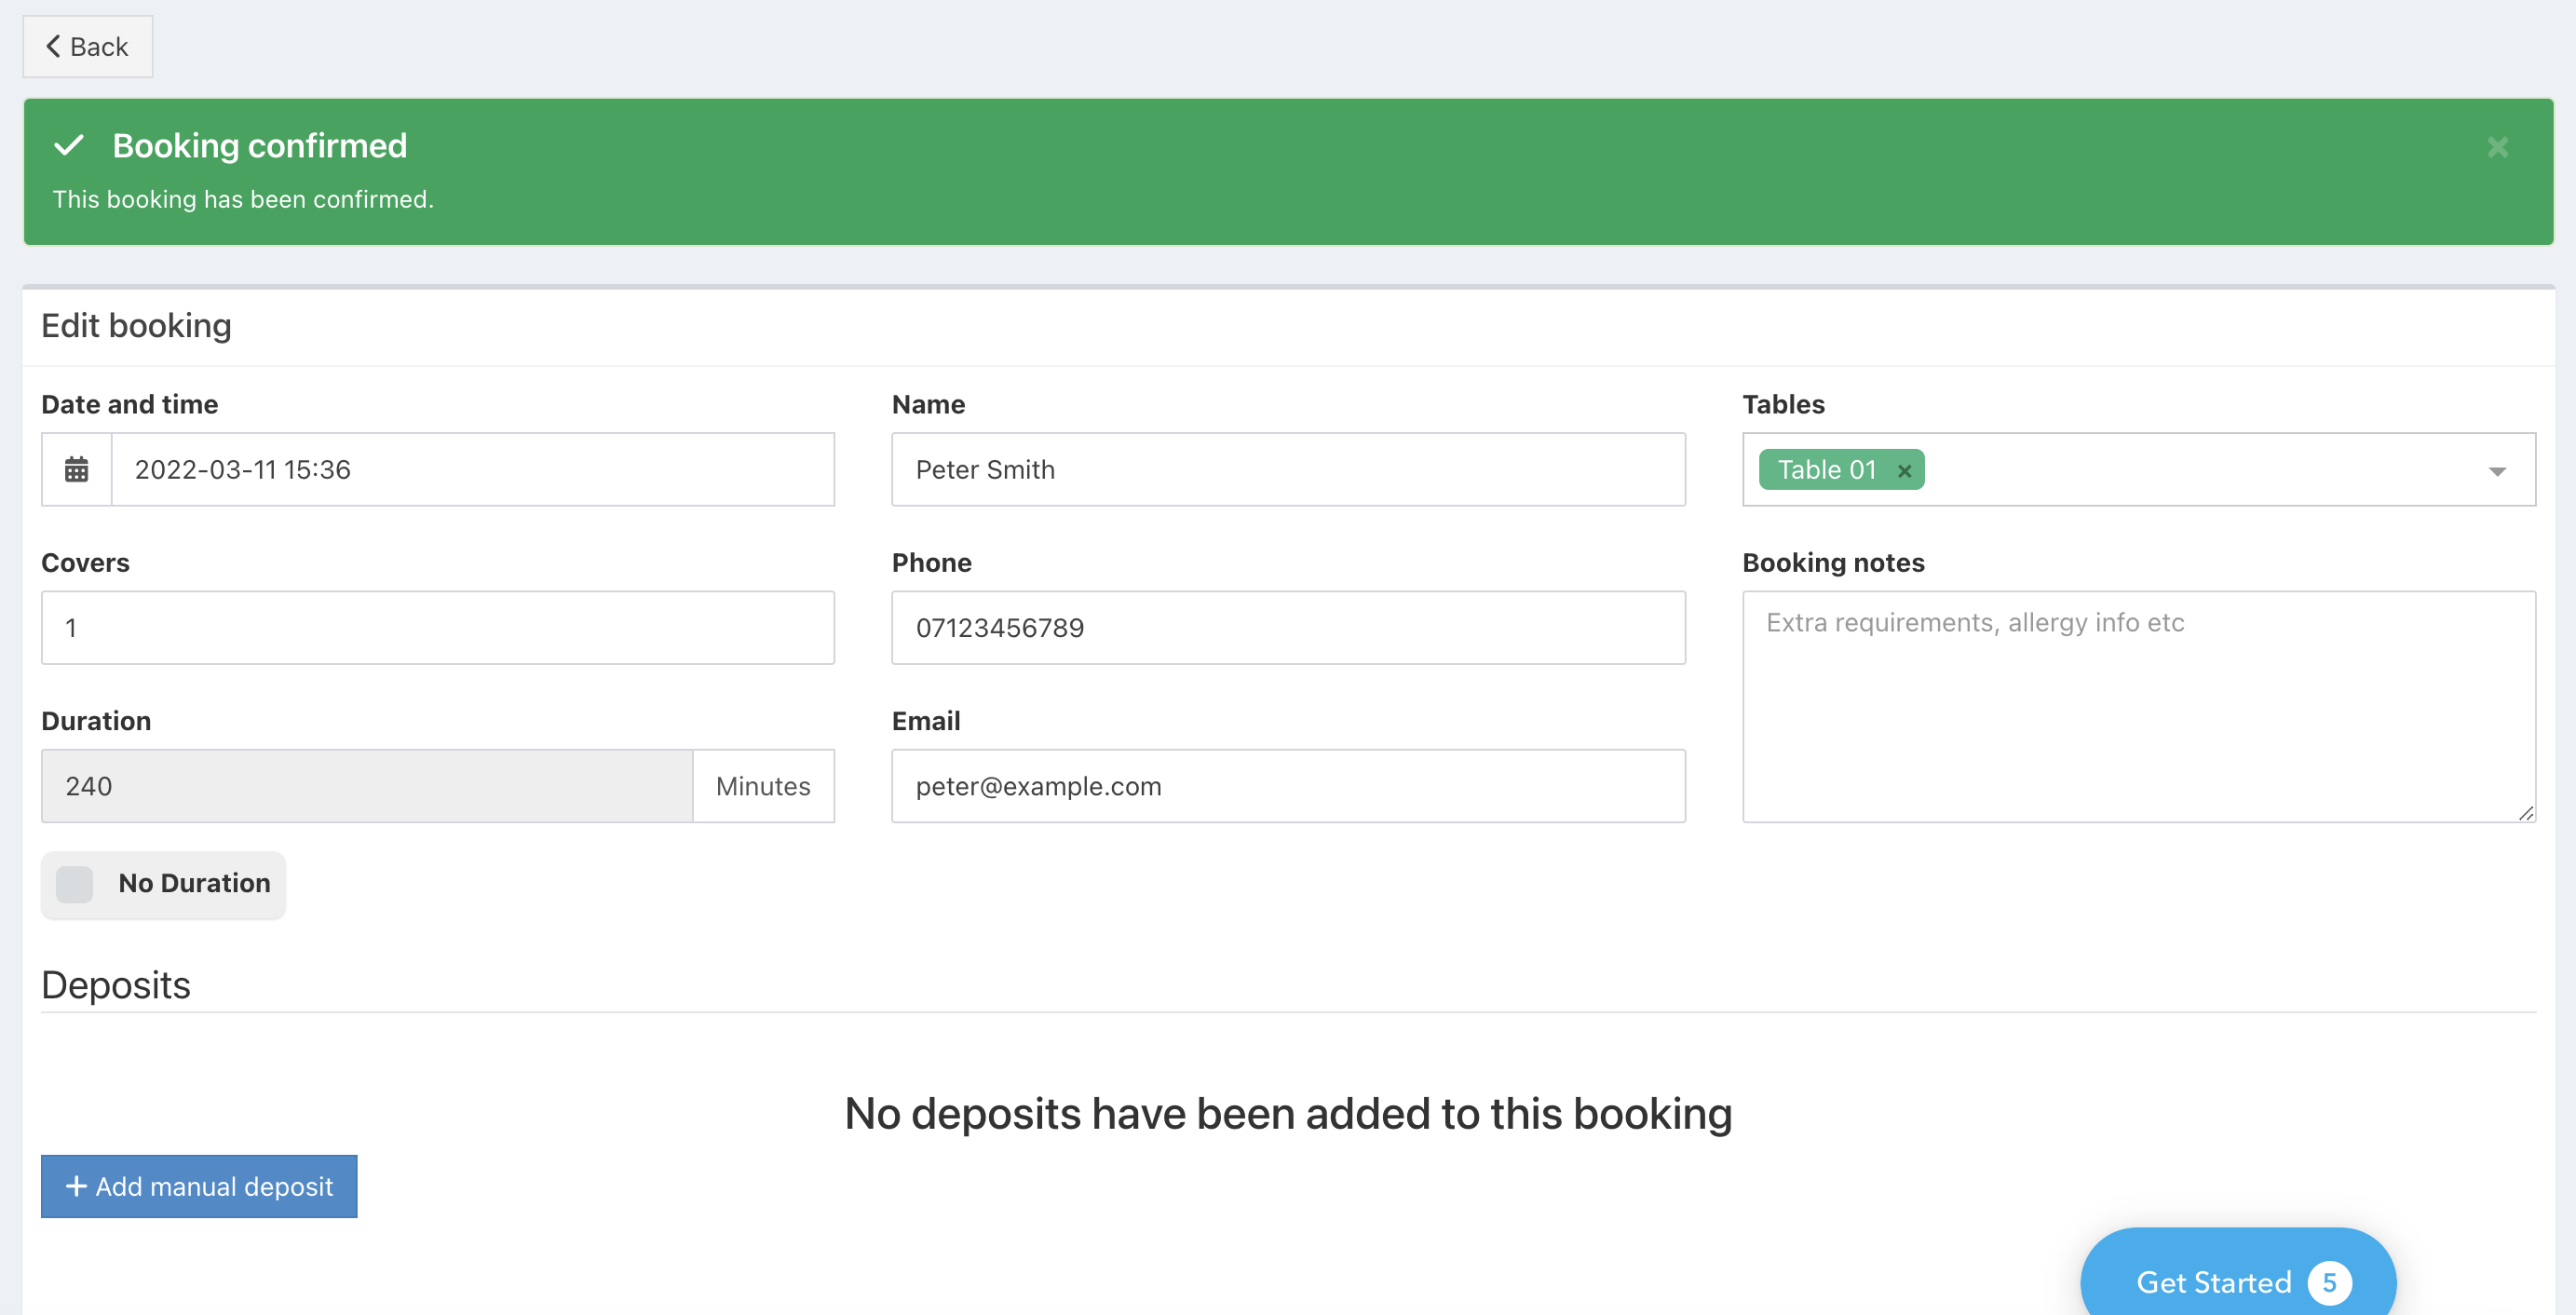Click Add manual deposit button
2576x1315 pixels.
[x=199, y=1186]
